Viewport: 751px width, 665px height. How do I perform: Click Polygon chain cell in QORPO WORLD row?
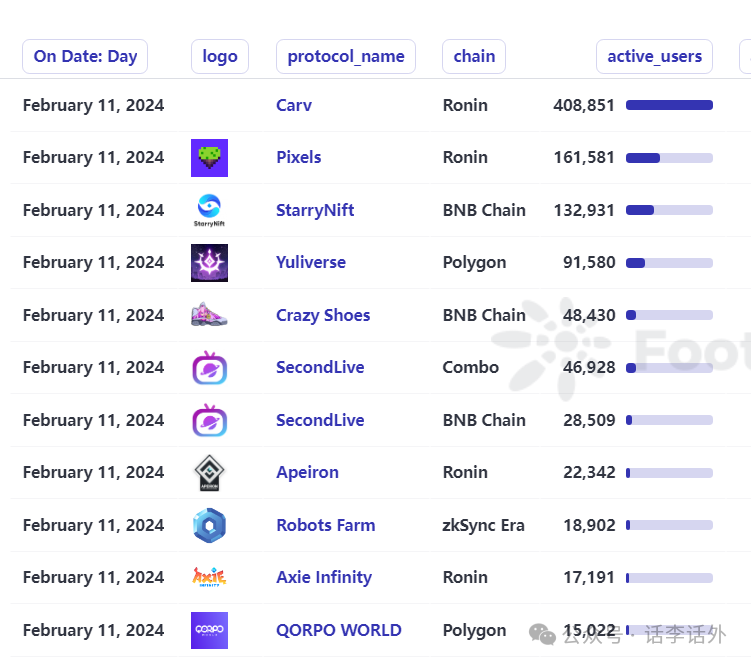pyautogui.click(x=474, y=631)
